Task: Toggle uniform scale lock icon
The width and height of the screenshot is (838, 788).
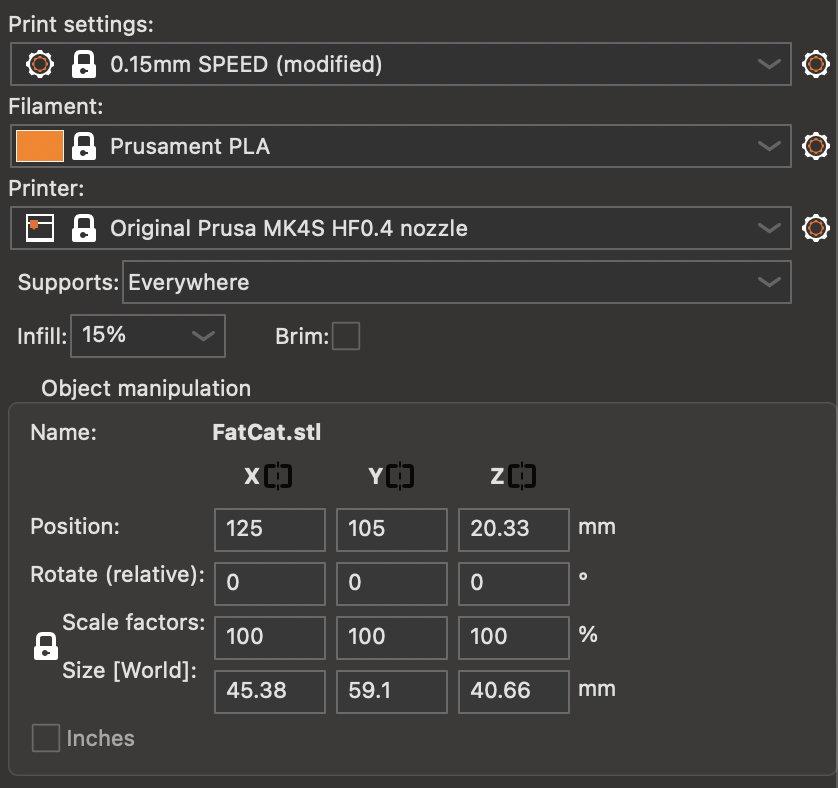Action: (46, 647)
